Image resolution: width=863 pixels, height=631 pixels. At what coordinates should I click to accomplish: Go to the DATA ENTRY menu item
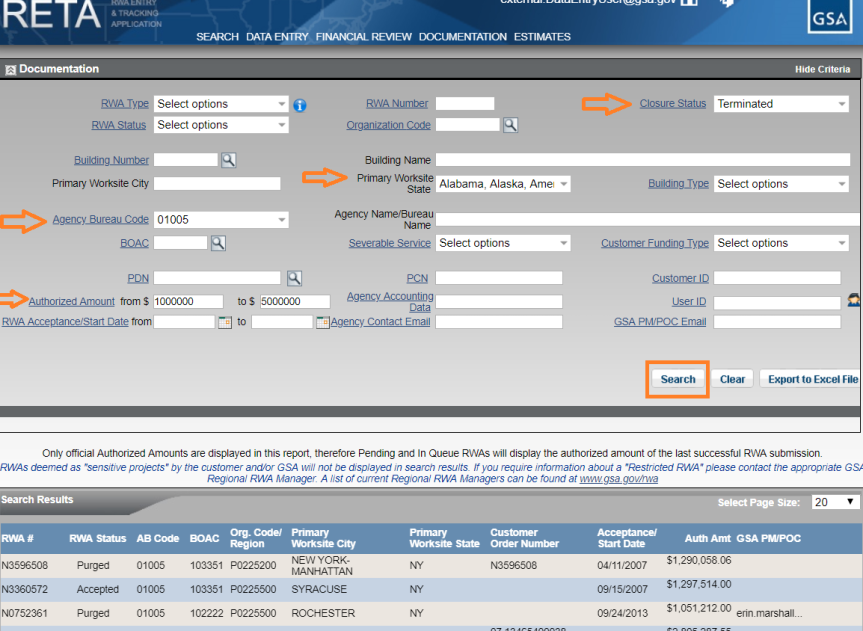tap(277, 36)
